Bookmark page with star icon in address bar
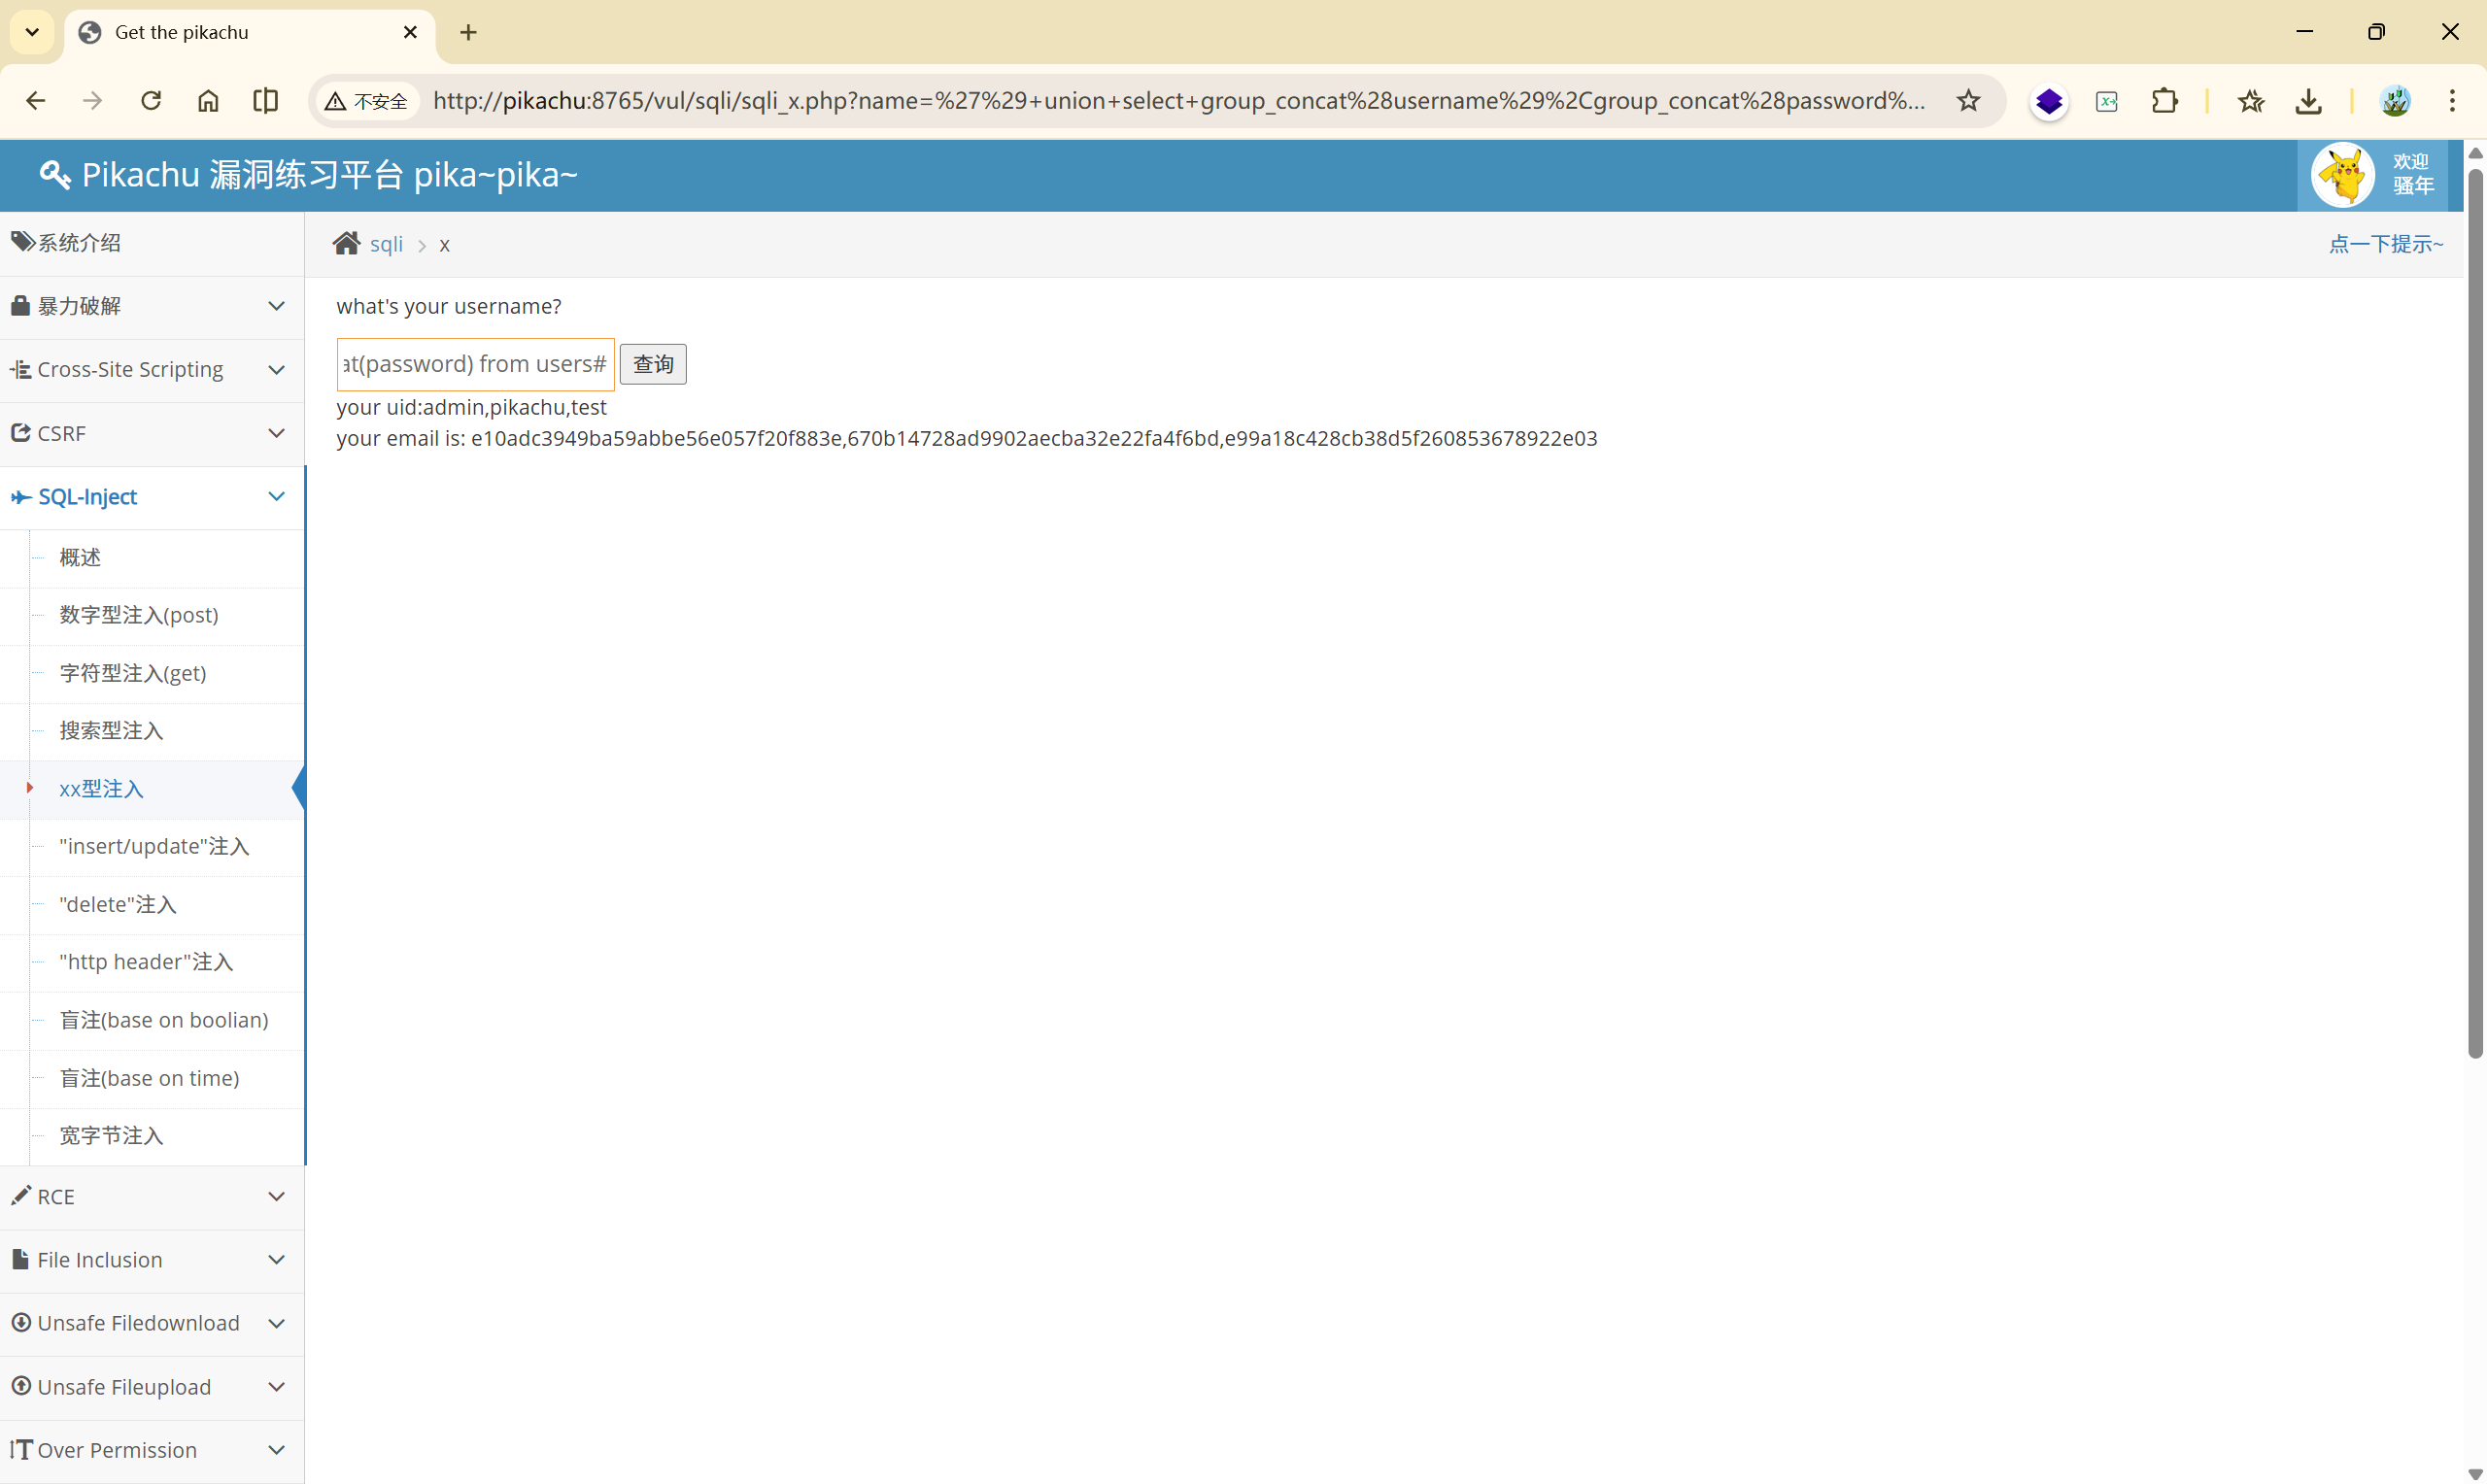This screenshot has width=2487, height=1484. point(1968,101)
